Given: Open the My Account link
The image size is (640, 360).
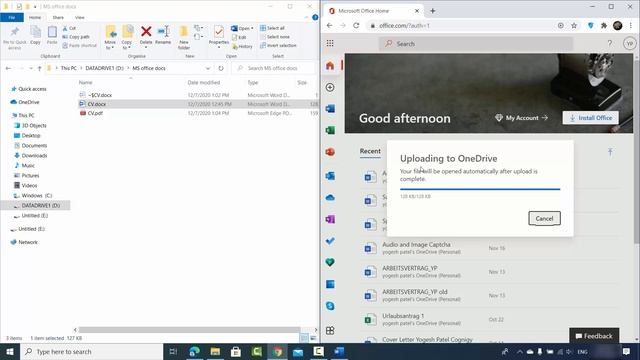Looking at the screenshot, I should point(521,118).
